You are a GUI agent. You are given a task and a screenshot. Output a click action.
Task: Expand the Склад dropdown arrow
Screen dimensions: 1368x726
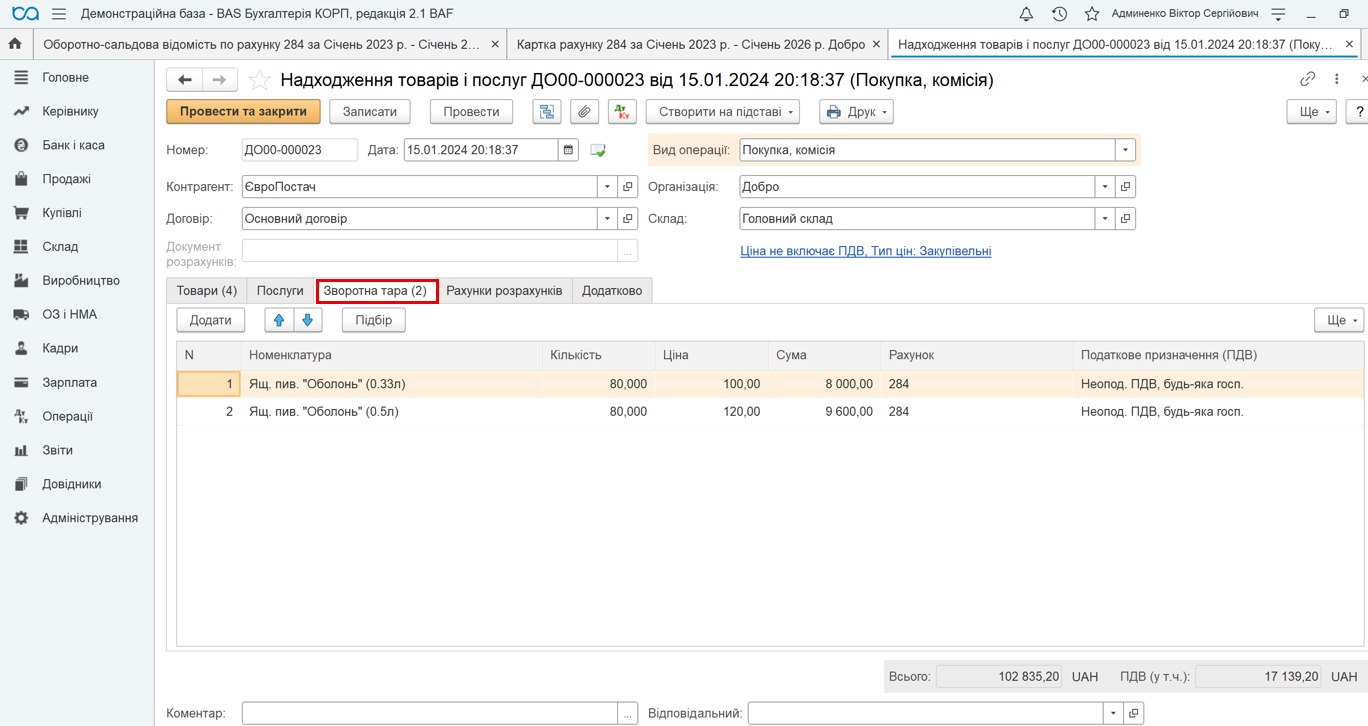point(1105,218)
